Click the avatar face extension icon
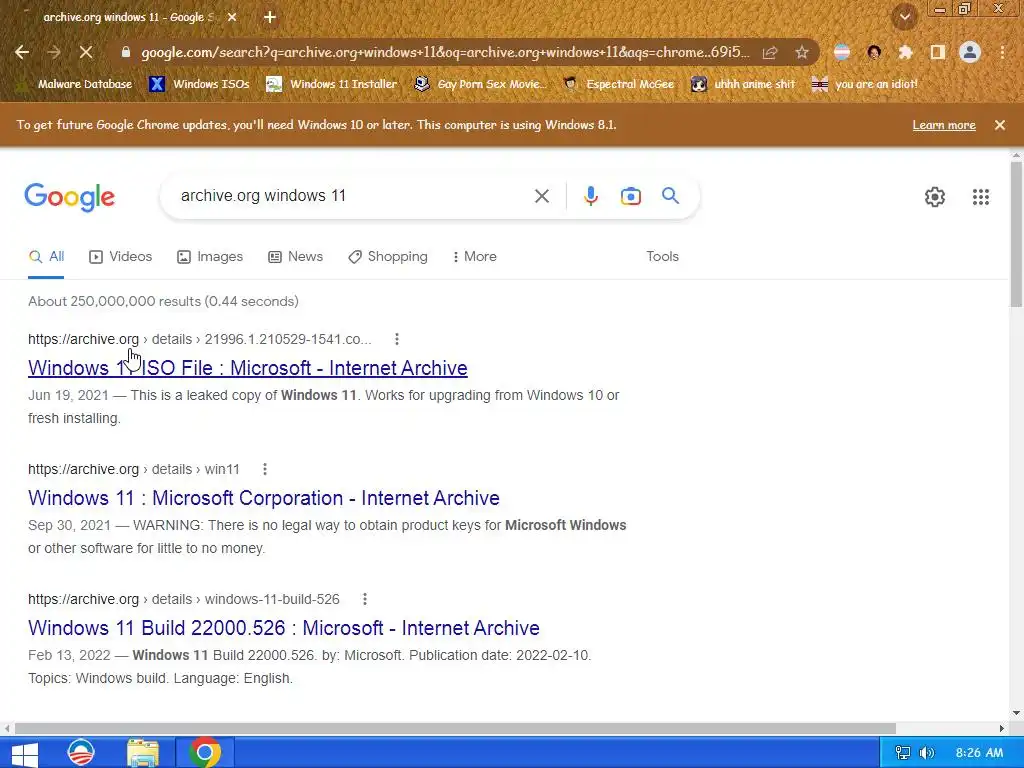Screen dimensions: 1024x768 tap(874, 52)
